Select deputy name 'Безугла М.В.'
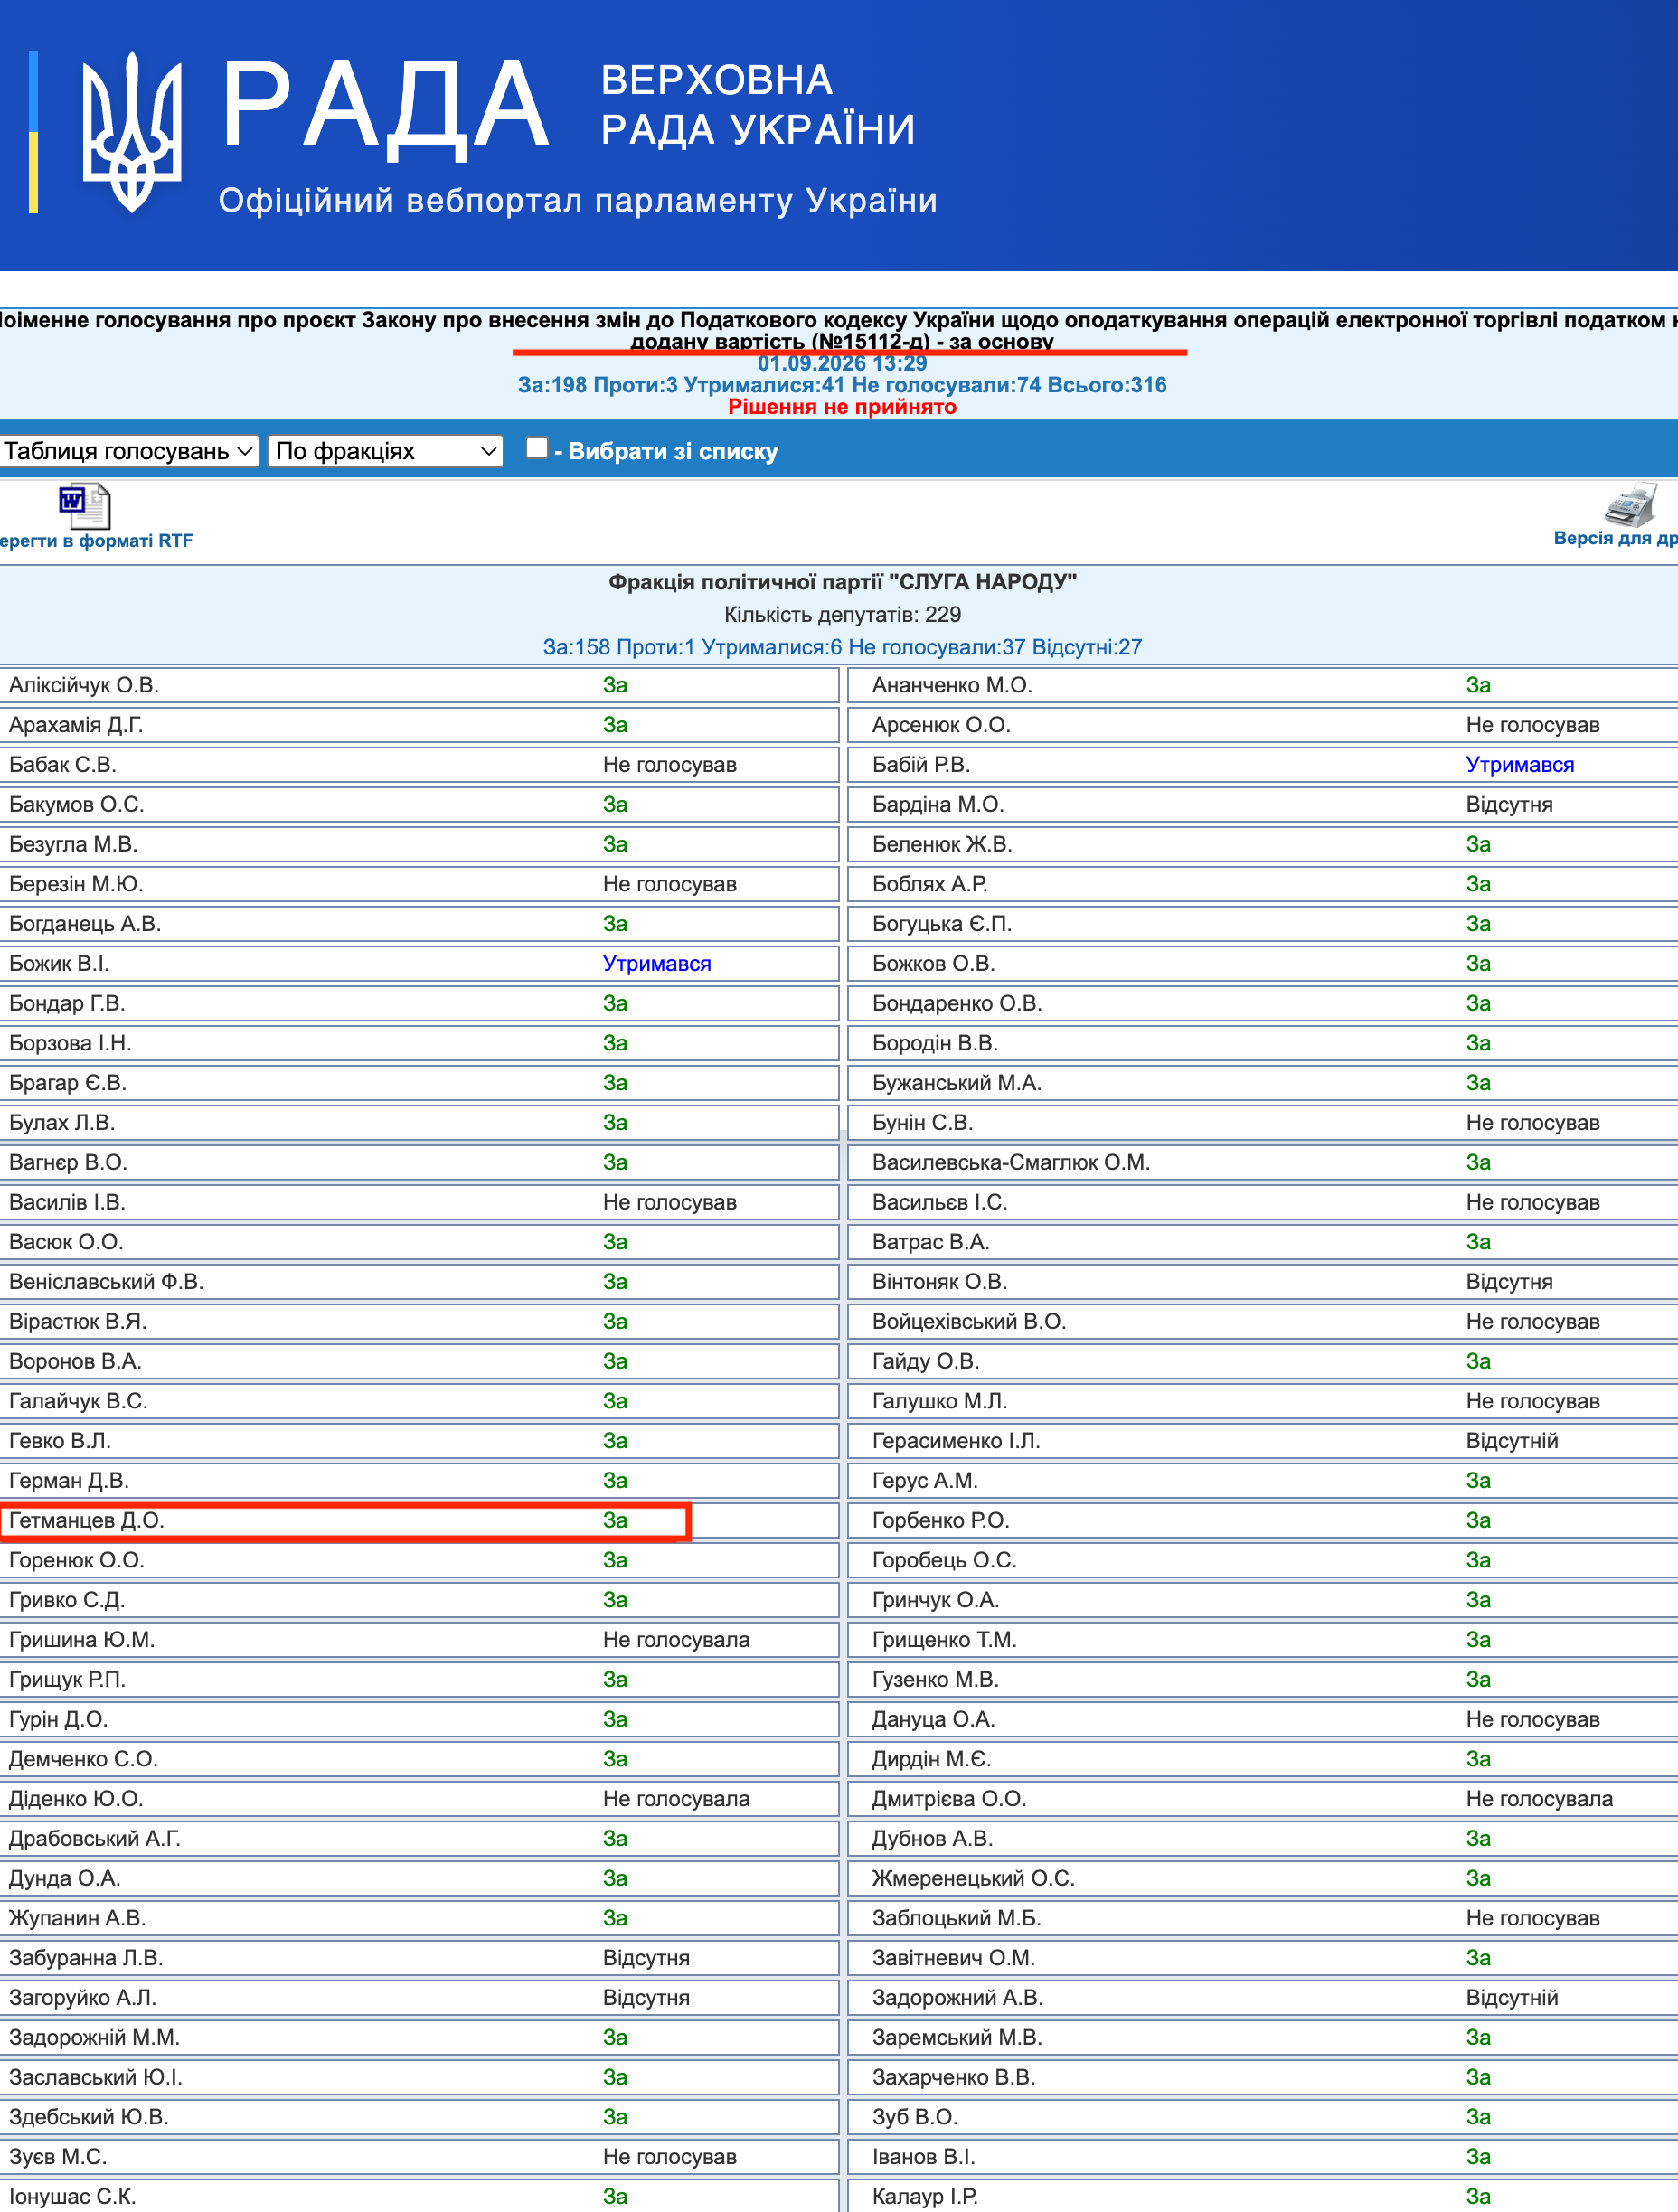This screenshot has width=1678, height=2212. pos(73,844)
